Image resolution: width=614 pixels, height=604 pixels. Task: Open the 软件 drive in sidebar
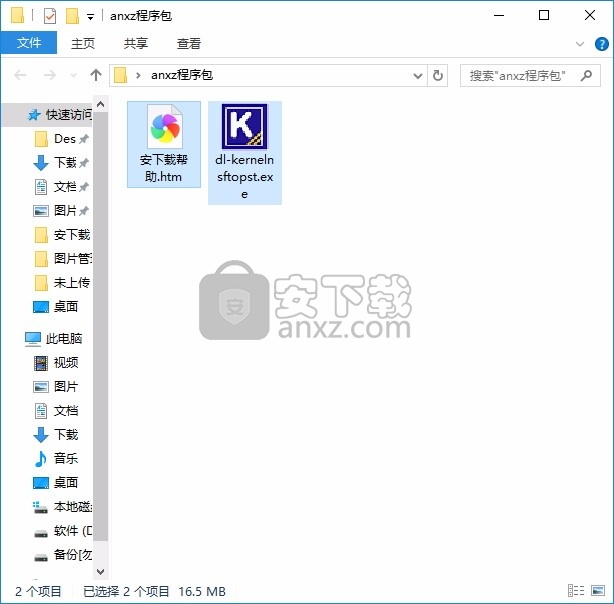(x=62, y=531)
